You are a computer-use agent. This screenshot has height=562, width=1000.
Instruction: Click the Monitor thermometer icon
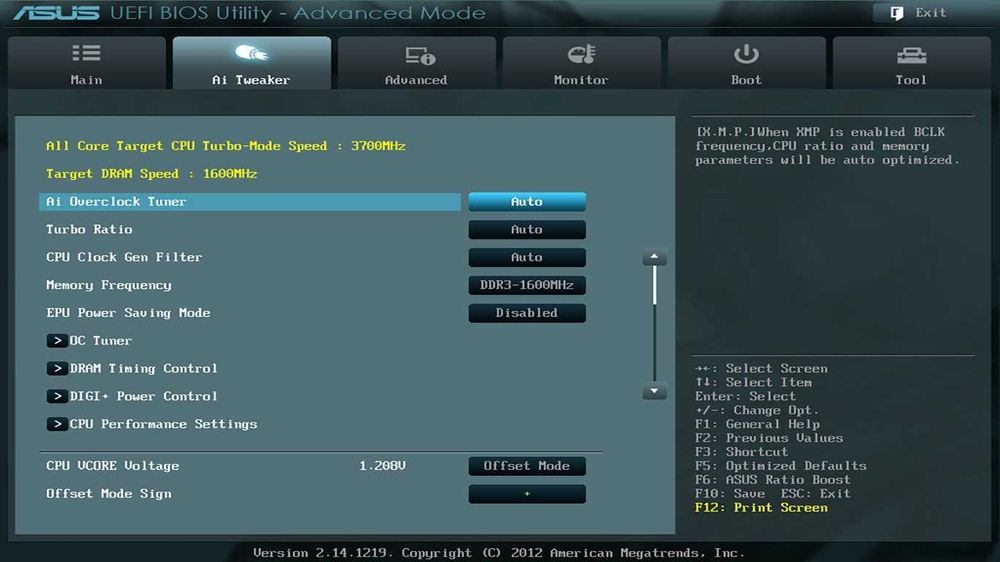click(x=581, y=54)
